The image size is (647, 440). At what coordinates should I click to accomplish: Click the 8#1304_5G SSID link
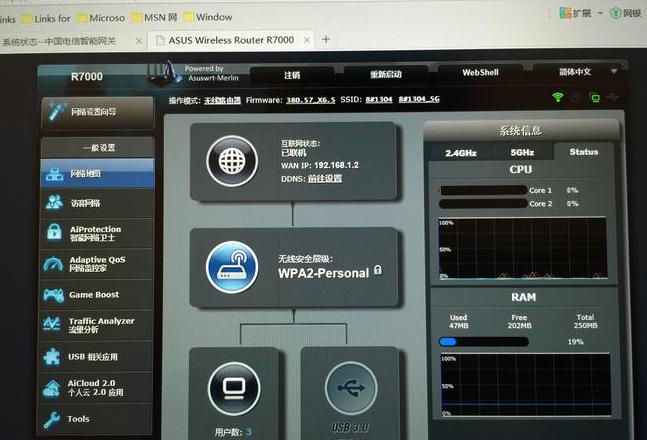(x=419, y=99)
